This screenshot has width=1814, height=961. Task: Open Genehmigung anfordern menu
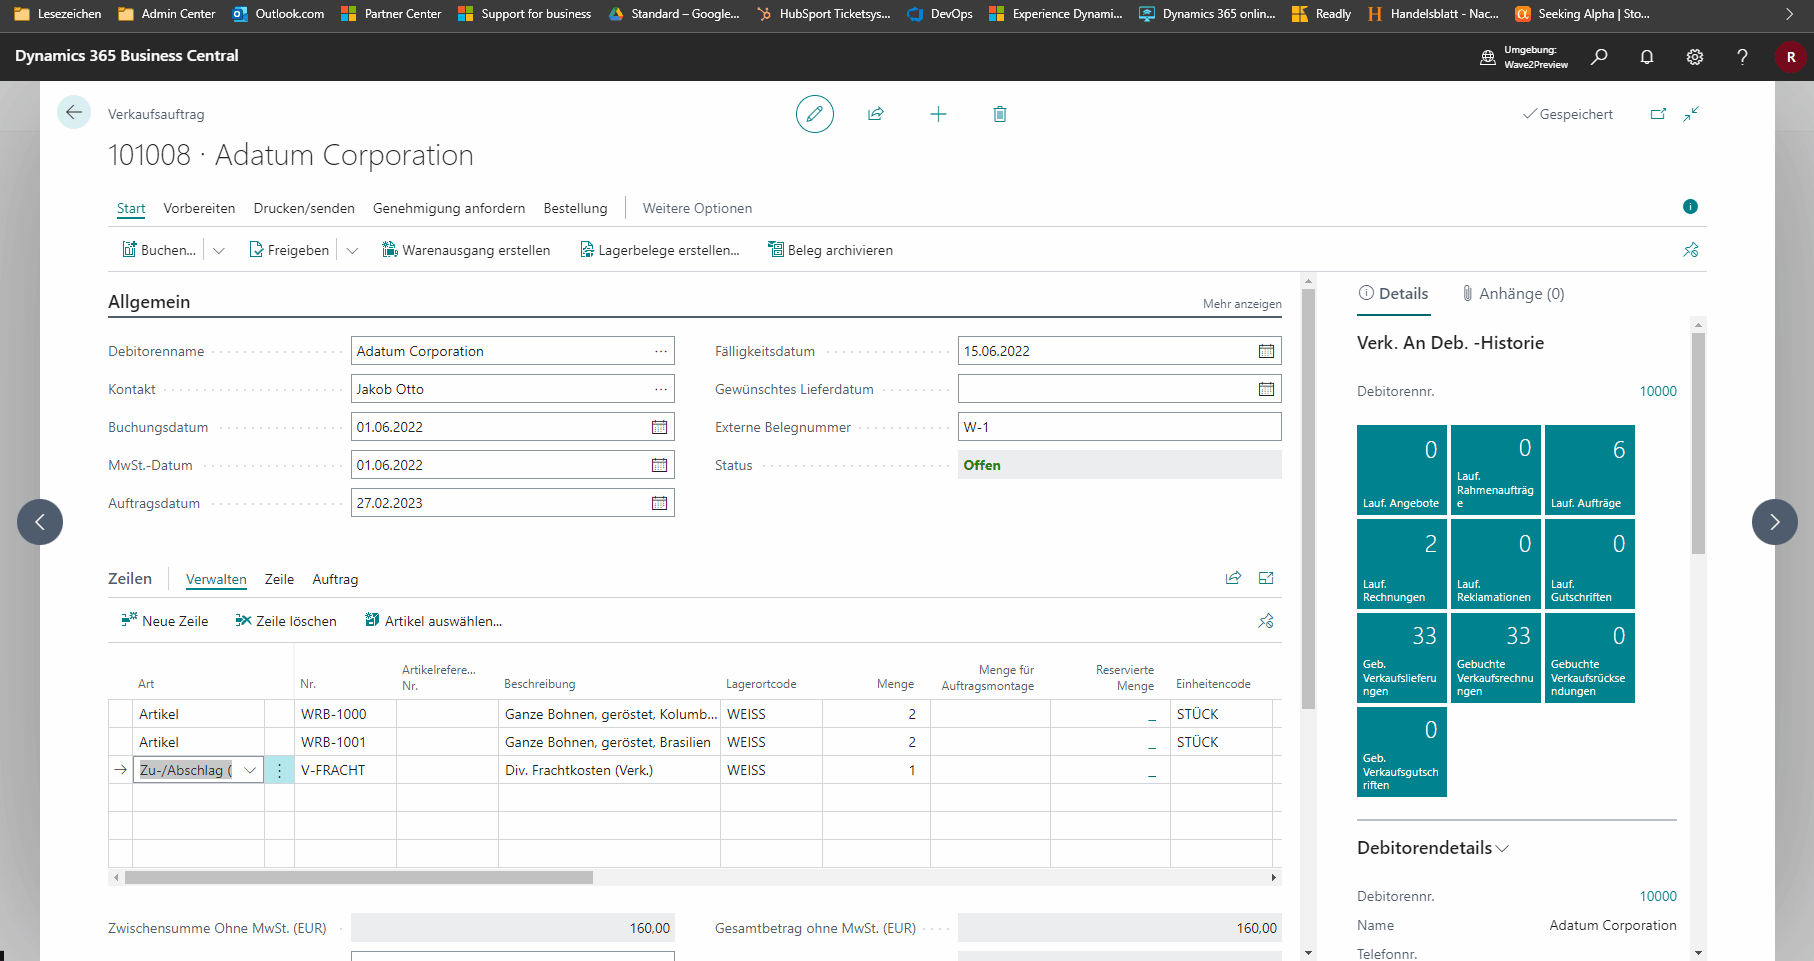(449, 208)
